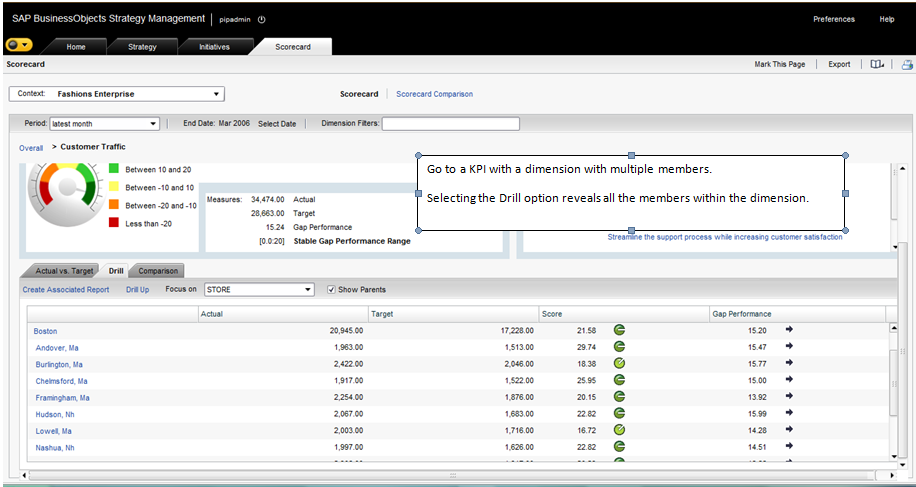Click the horizontal scrollbar right arrow at bottom

tap(893, 475)
